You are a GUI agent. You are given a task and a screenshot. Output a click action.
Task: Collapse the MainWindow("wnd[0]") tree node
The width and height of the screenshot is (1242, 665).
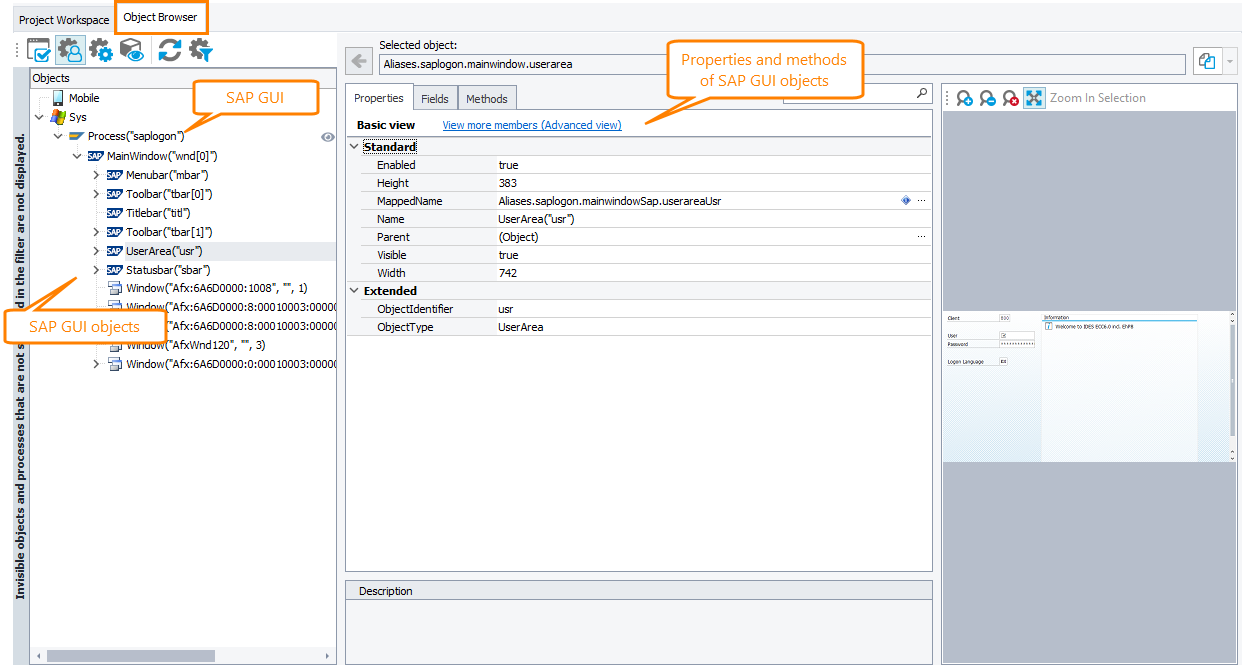77,155
